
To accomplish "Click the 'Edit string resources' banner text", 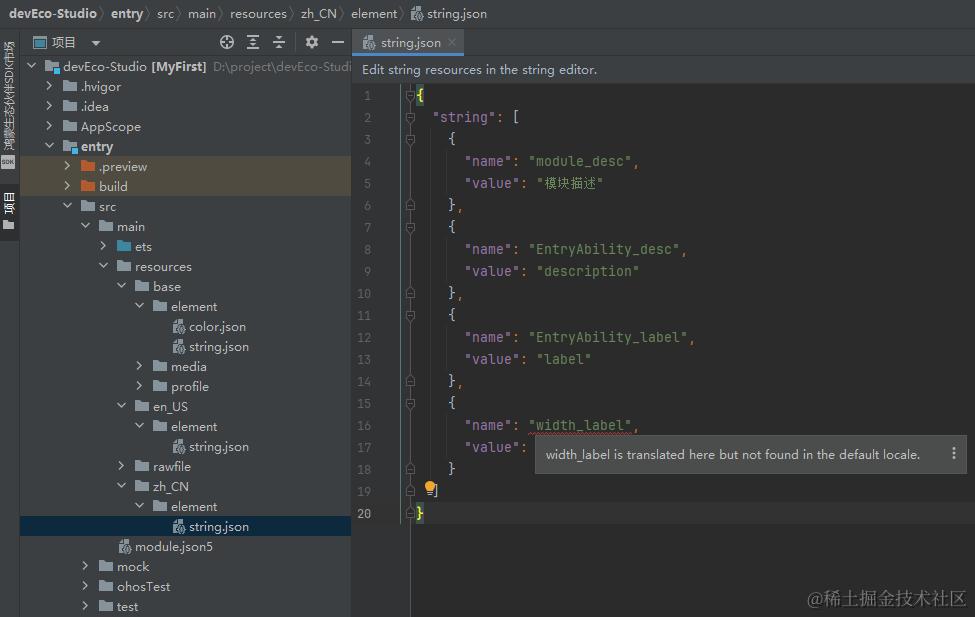I will [479, 70].
